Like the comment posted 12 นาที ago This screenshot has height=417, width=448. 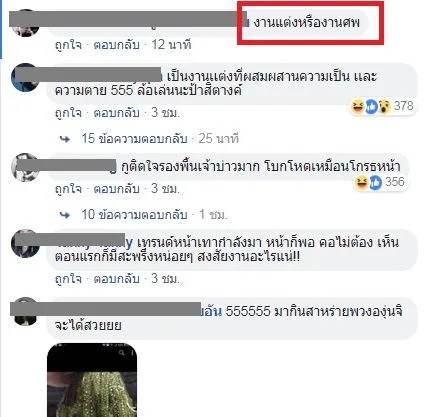point(68,45)
